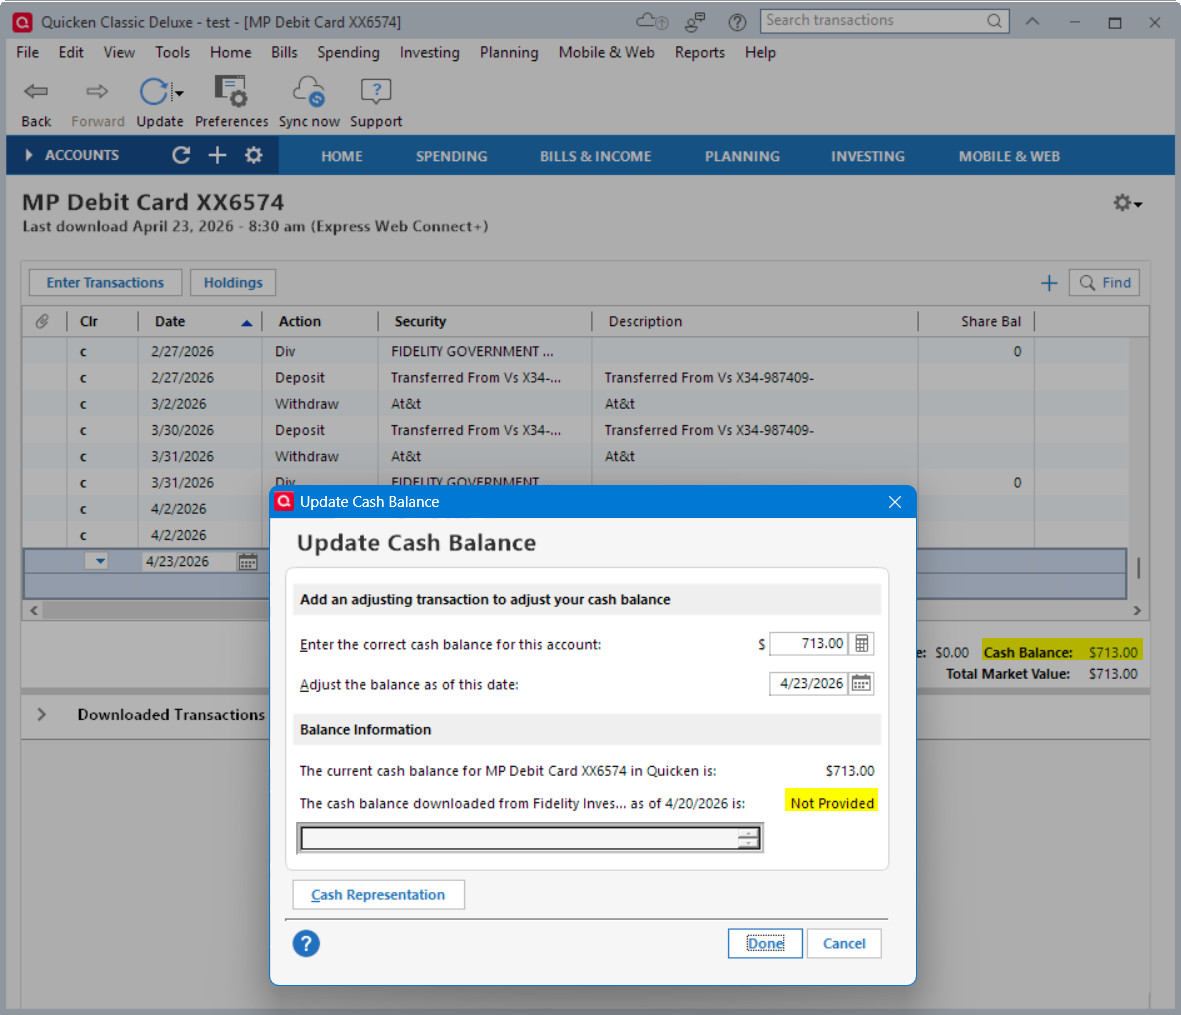This screenshot has width=1181, height=1015.
Task: Click the Cash Representation button
Action: tap(378, 895)
